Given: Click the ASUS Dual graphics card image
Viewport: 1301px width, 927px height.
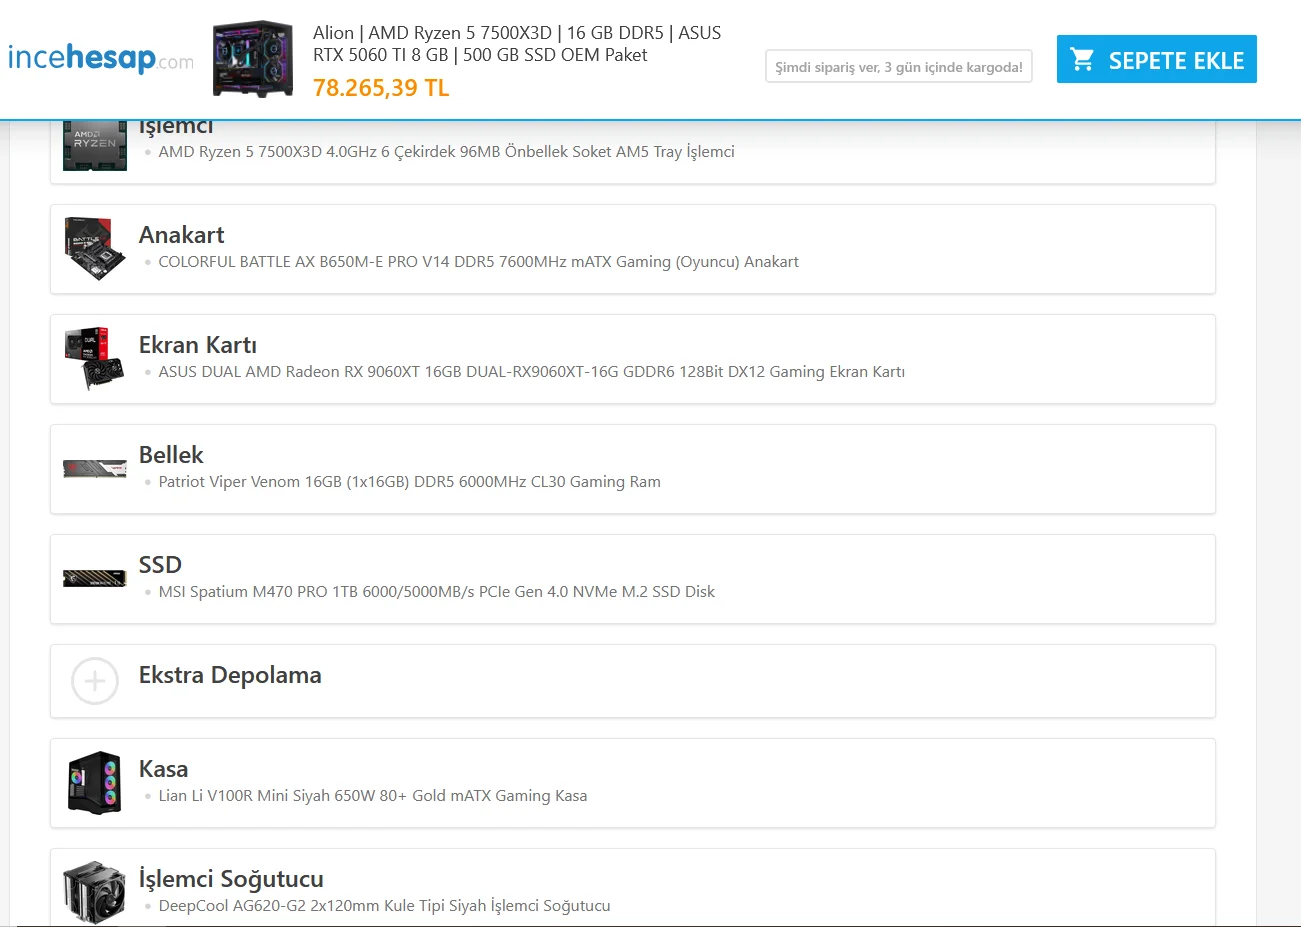Looking at the screenshot, I should (95, 359).
